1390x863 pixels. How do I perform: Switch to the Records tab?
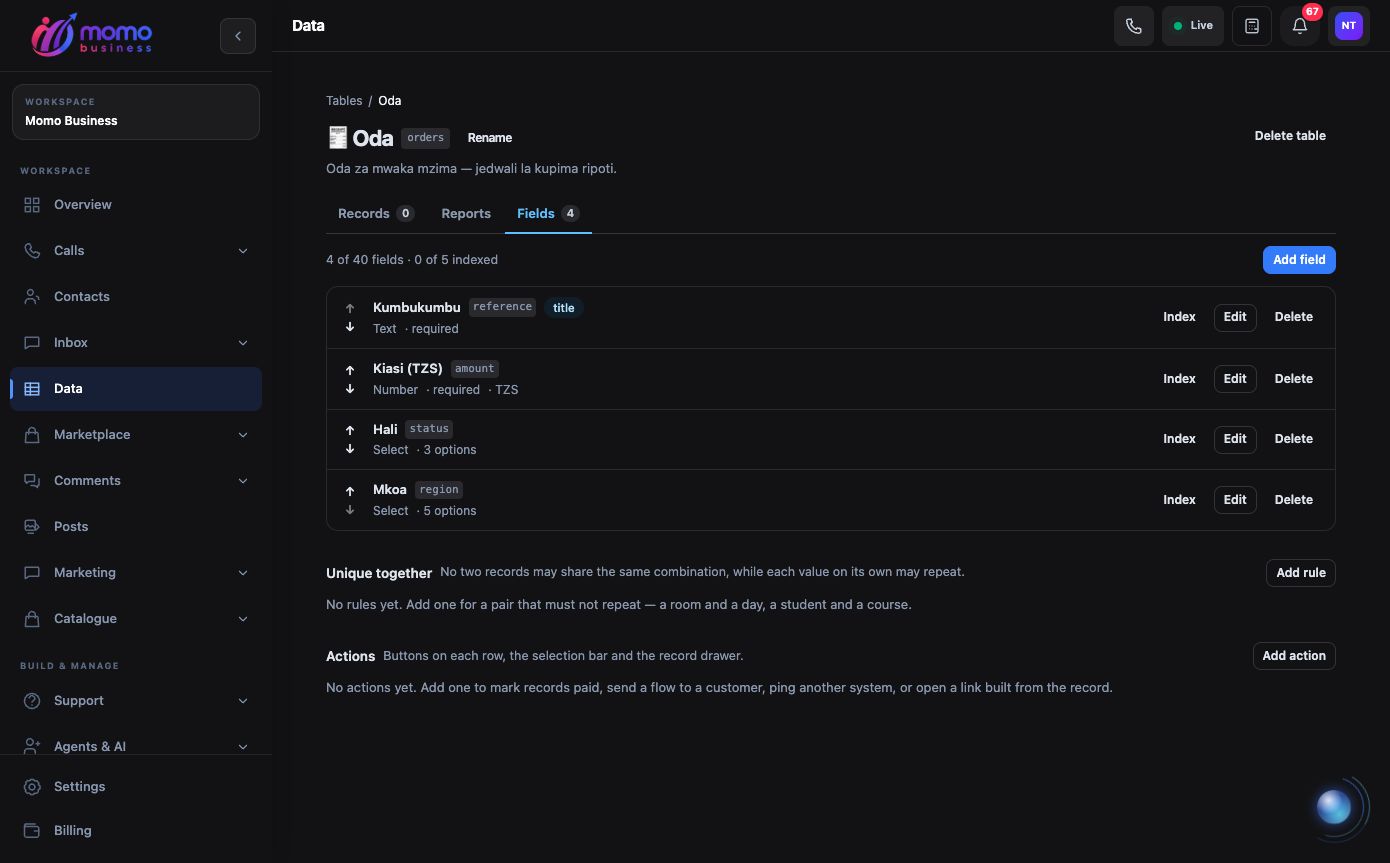(376, 213)
